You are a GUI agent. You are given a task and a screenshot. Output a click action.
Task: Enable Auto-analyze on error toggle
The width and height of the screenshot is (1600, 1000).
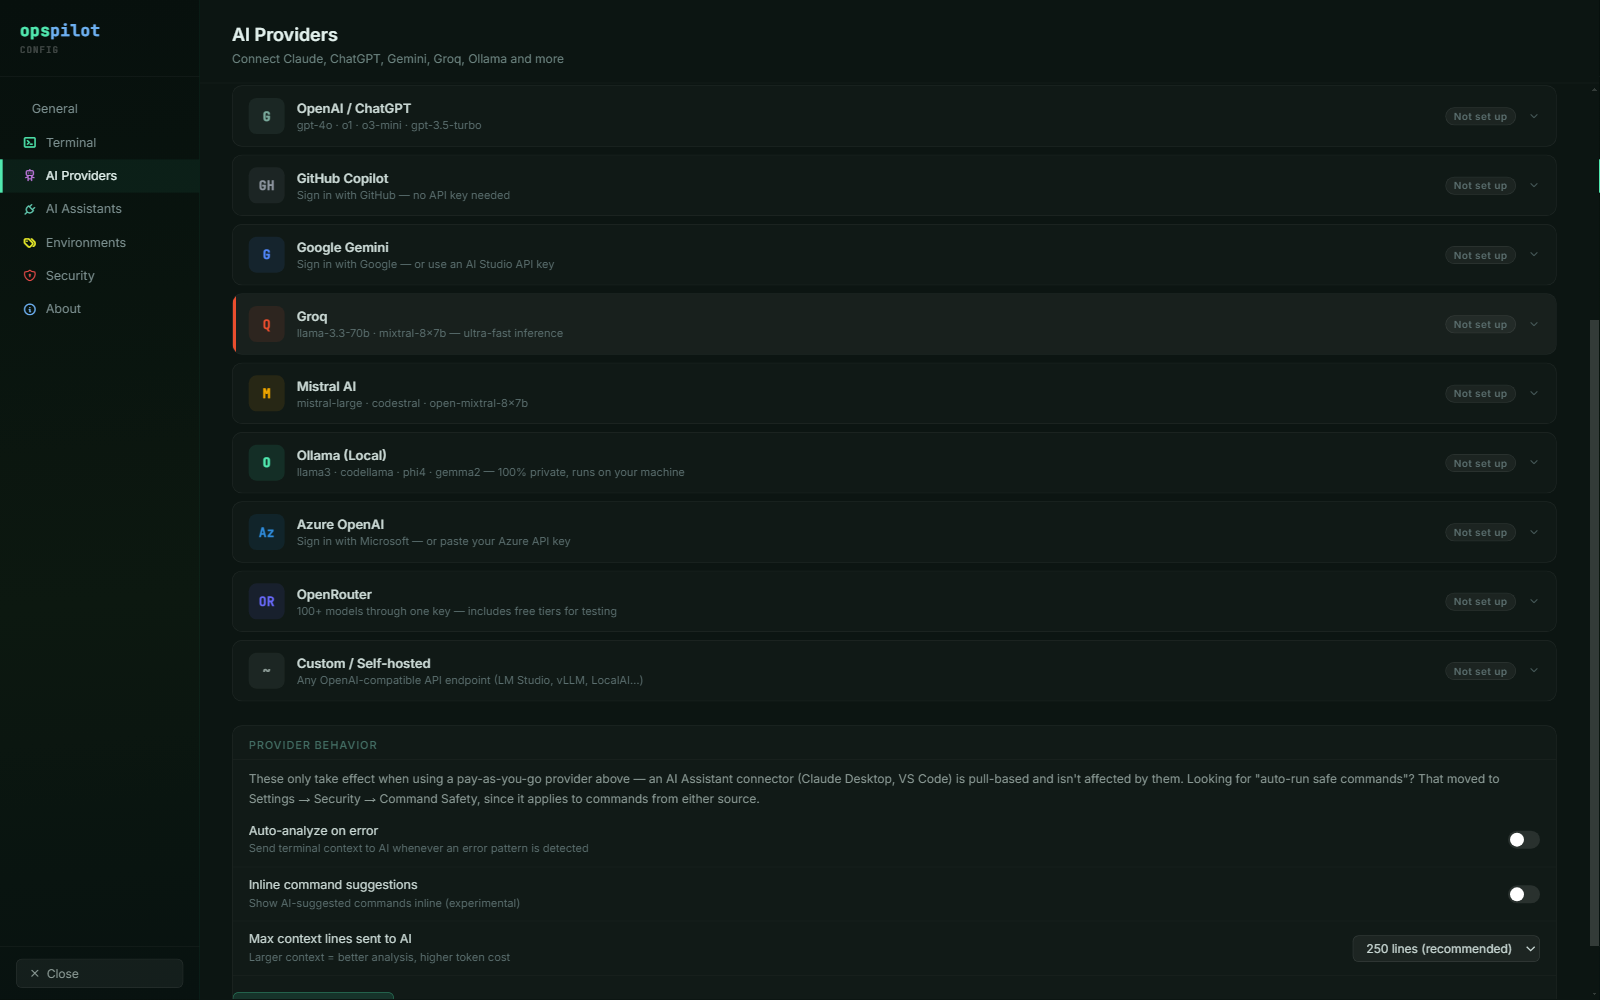1523,840
